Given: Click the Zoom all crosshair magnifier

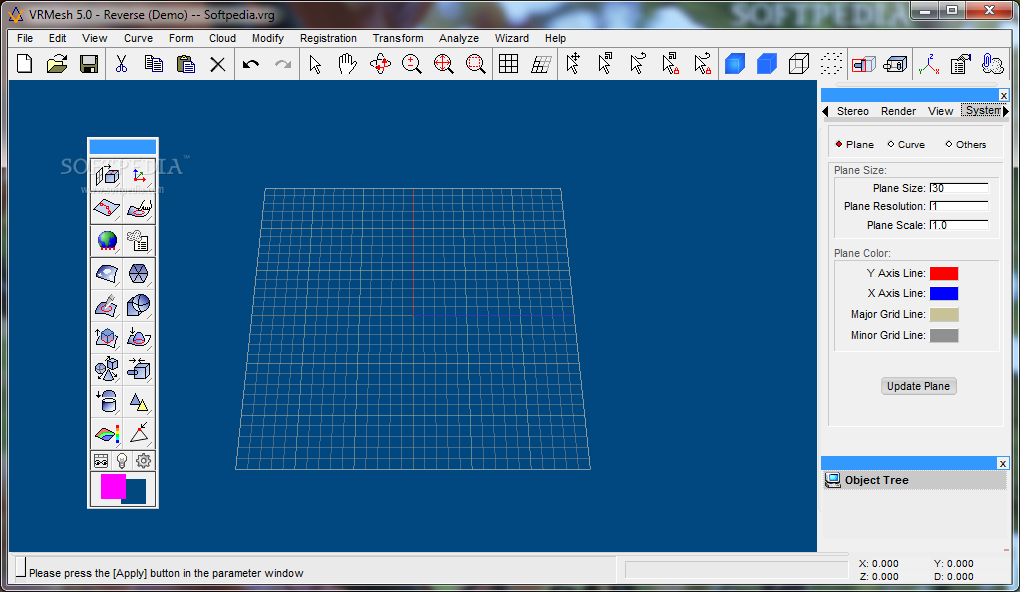Looking at the screenshot, I should (x=444, y=64).
